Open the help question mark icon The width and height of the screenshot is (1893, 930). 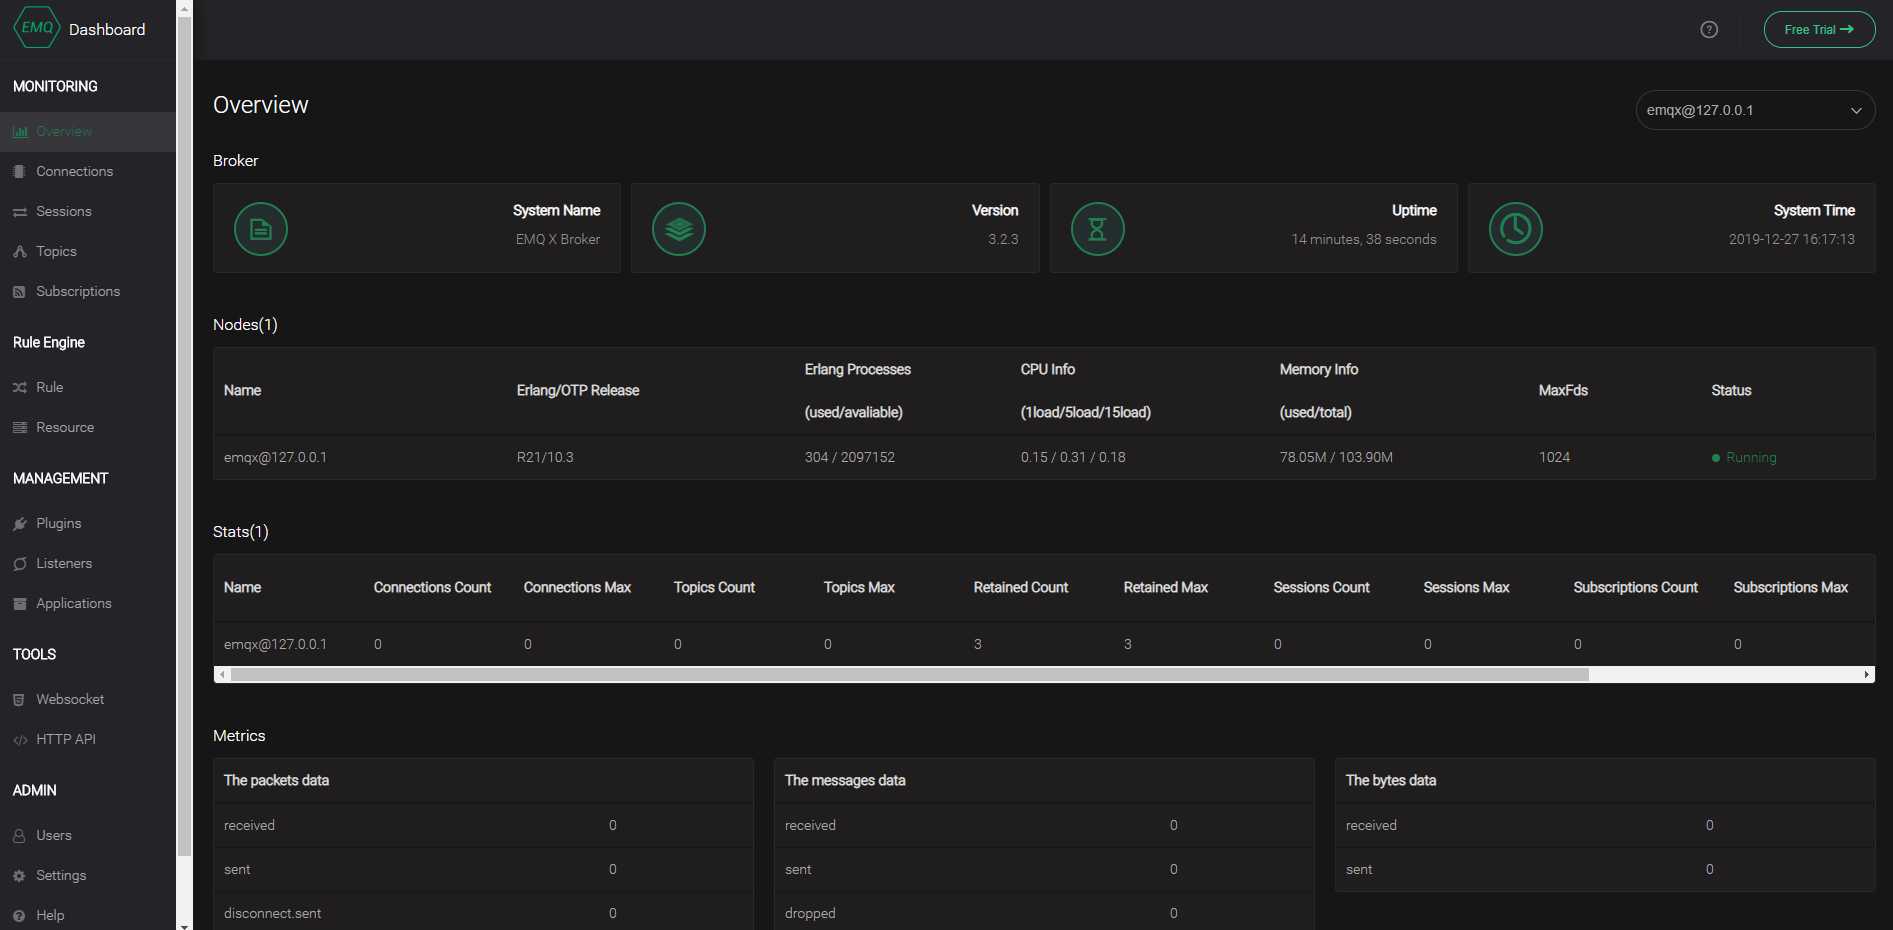[x=1709, y=29]
